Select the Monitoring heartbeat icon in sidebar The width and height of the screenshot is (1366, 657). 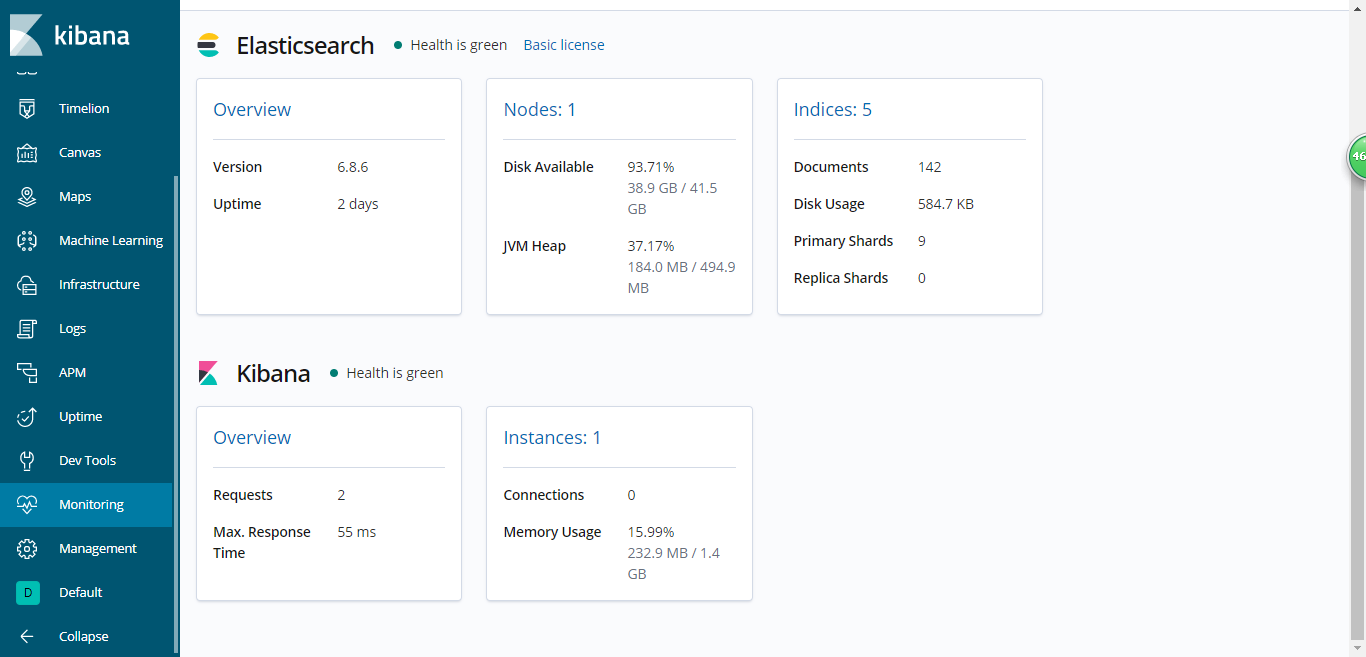tap(27, 505)
